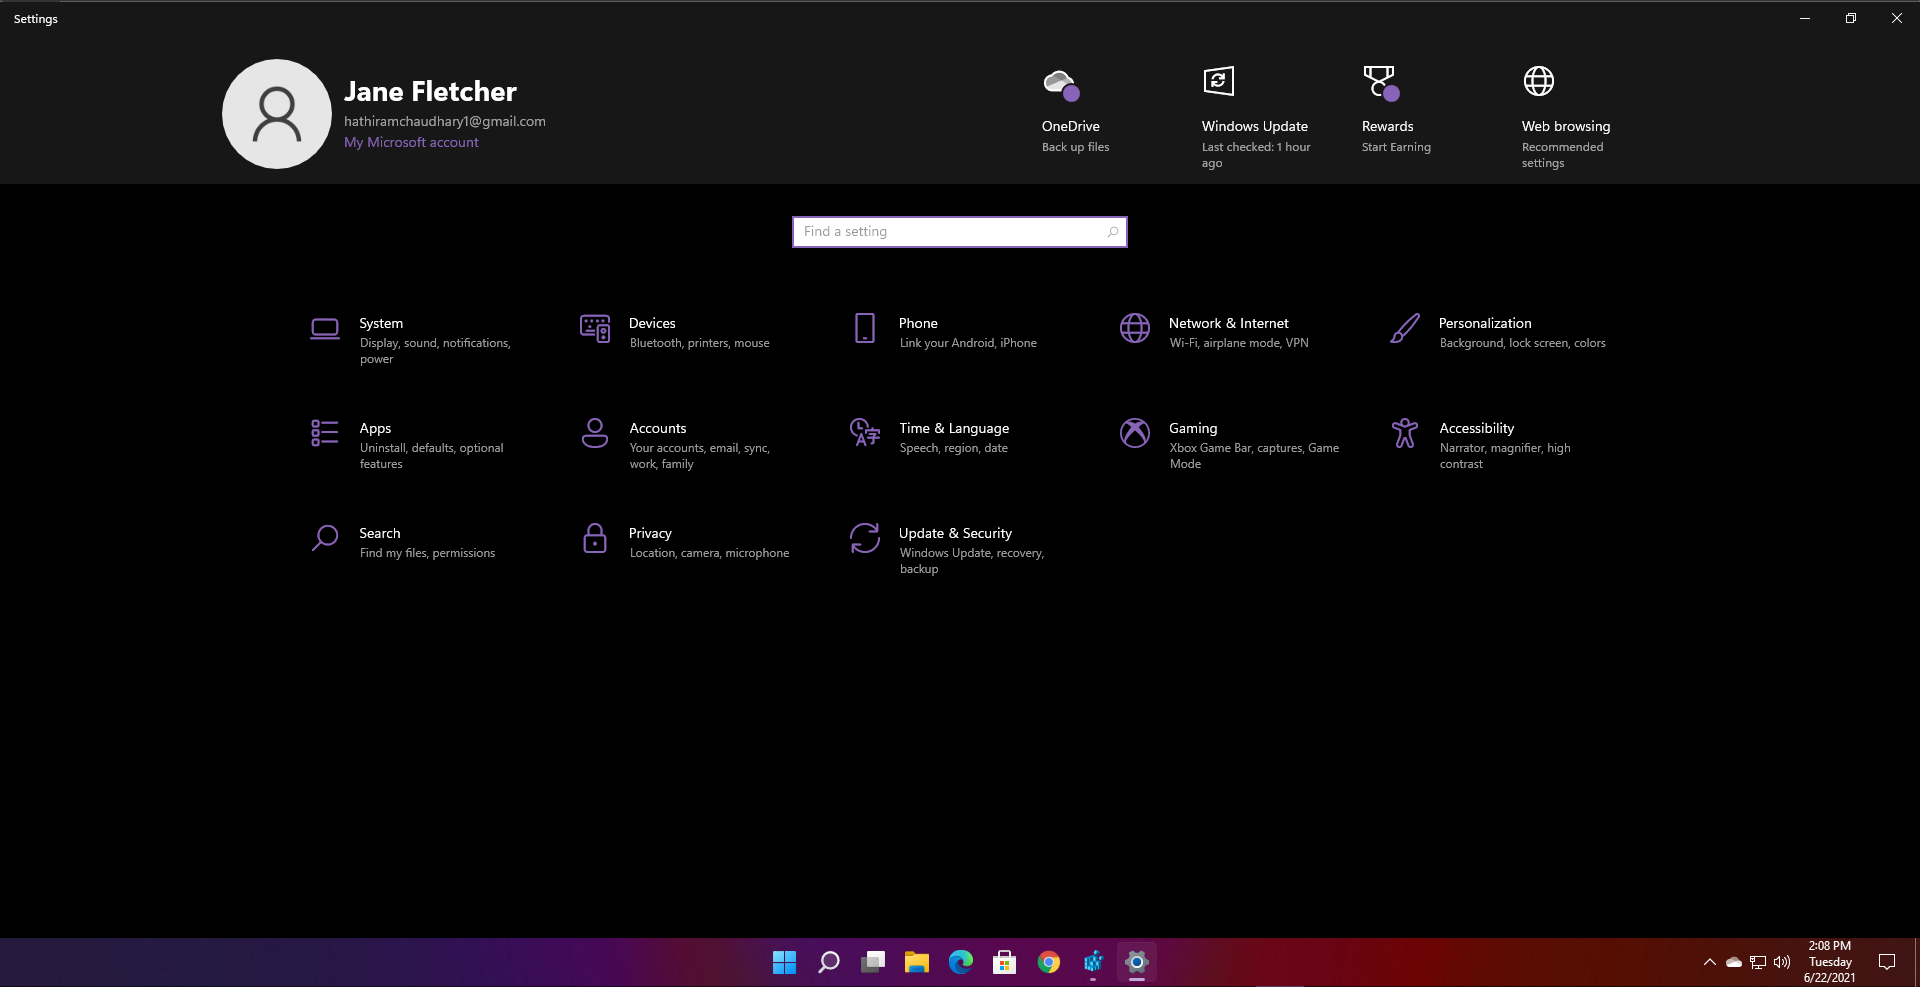This screenshot has width=1920, height=987.
Task: Open the Network & Internet globe icon
Action: [x=1135, y=328]
